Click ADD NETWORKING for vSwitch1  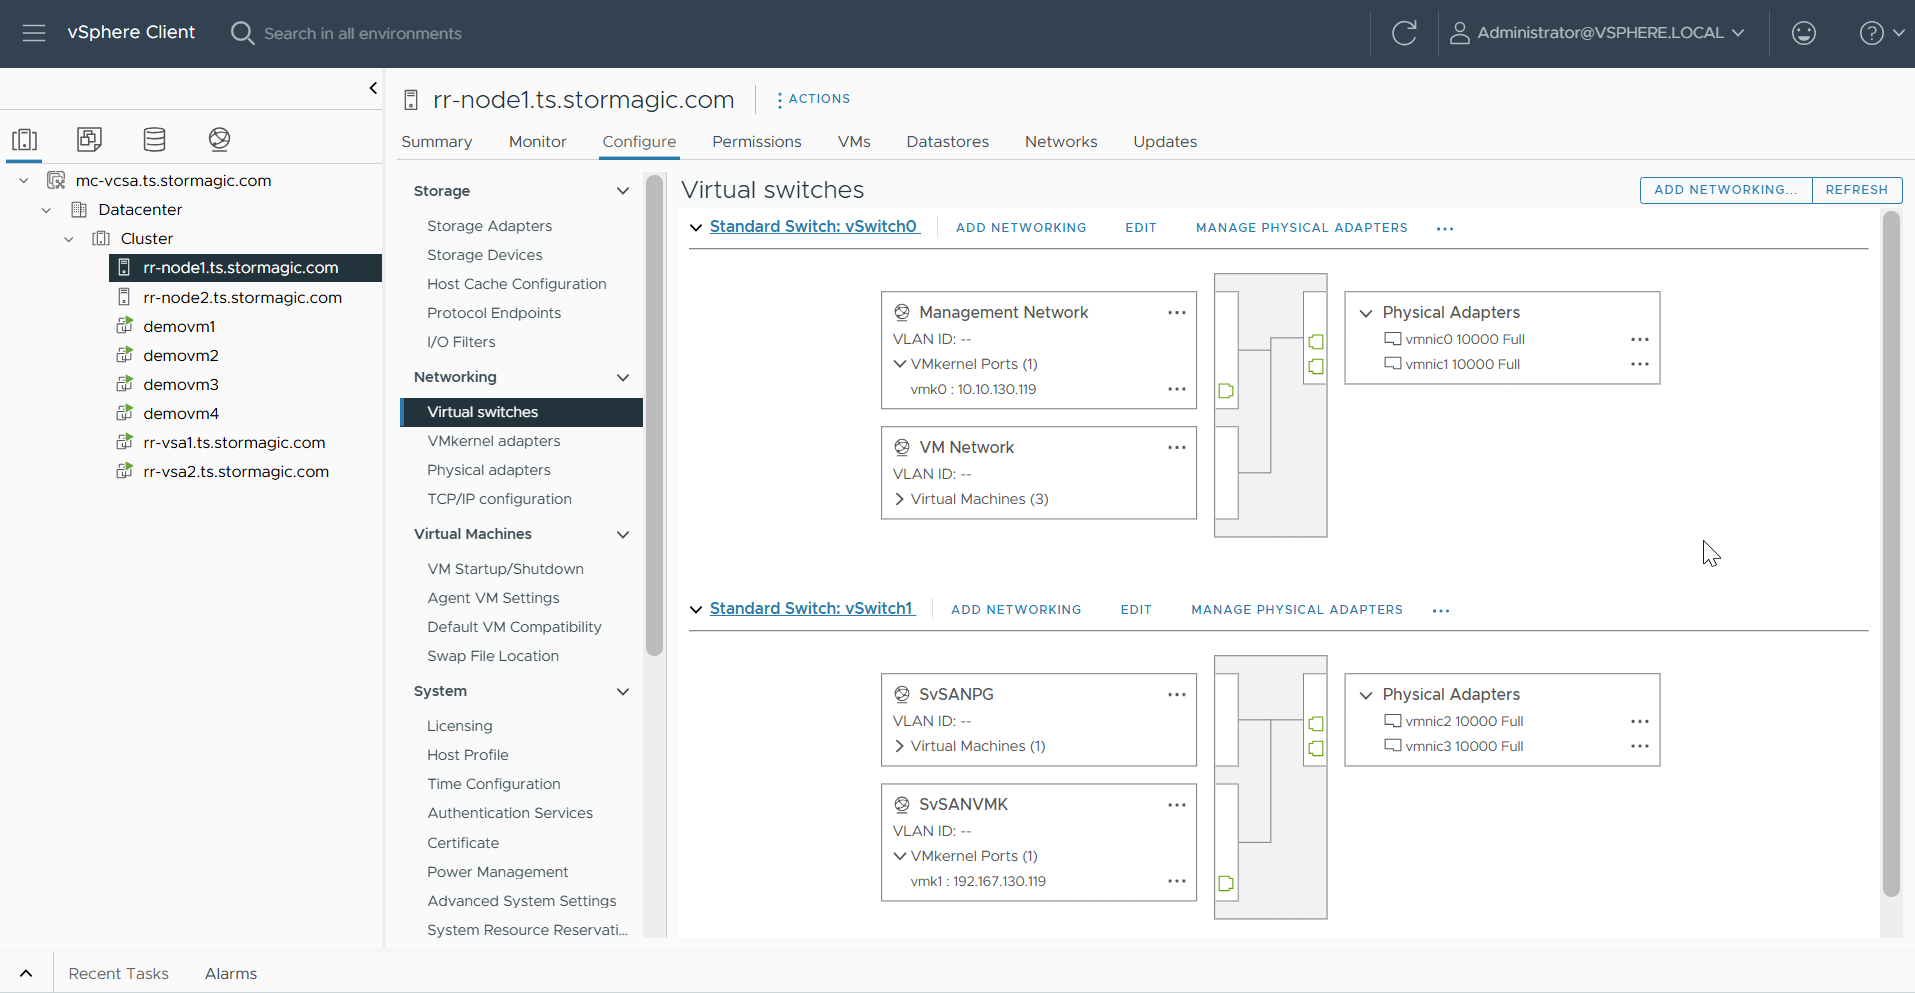[1016, 610]
